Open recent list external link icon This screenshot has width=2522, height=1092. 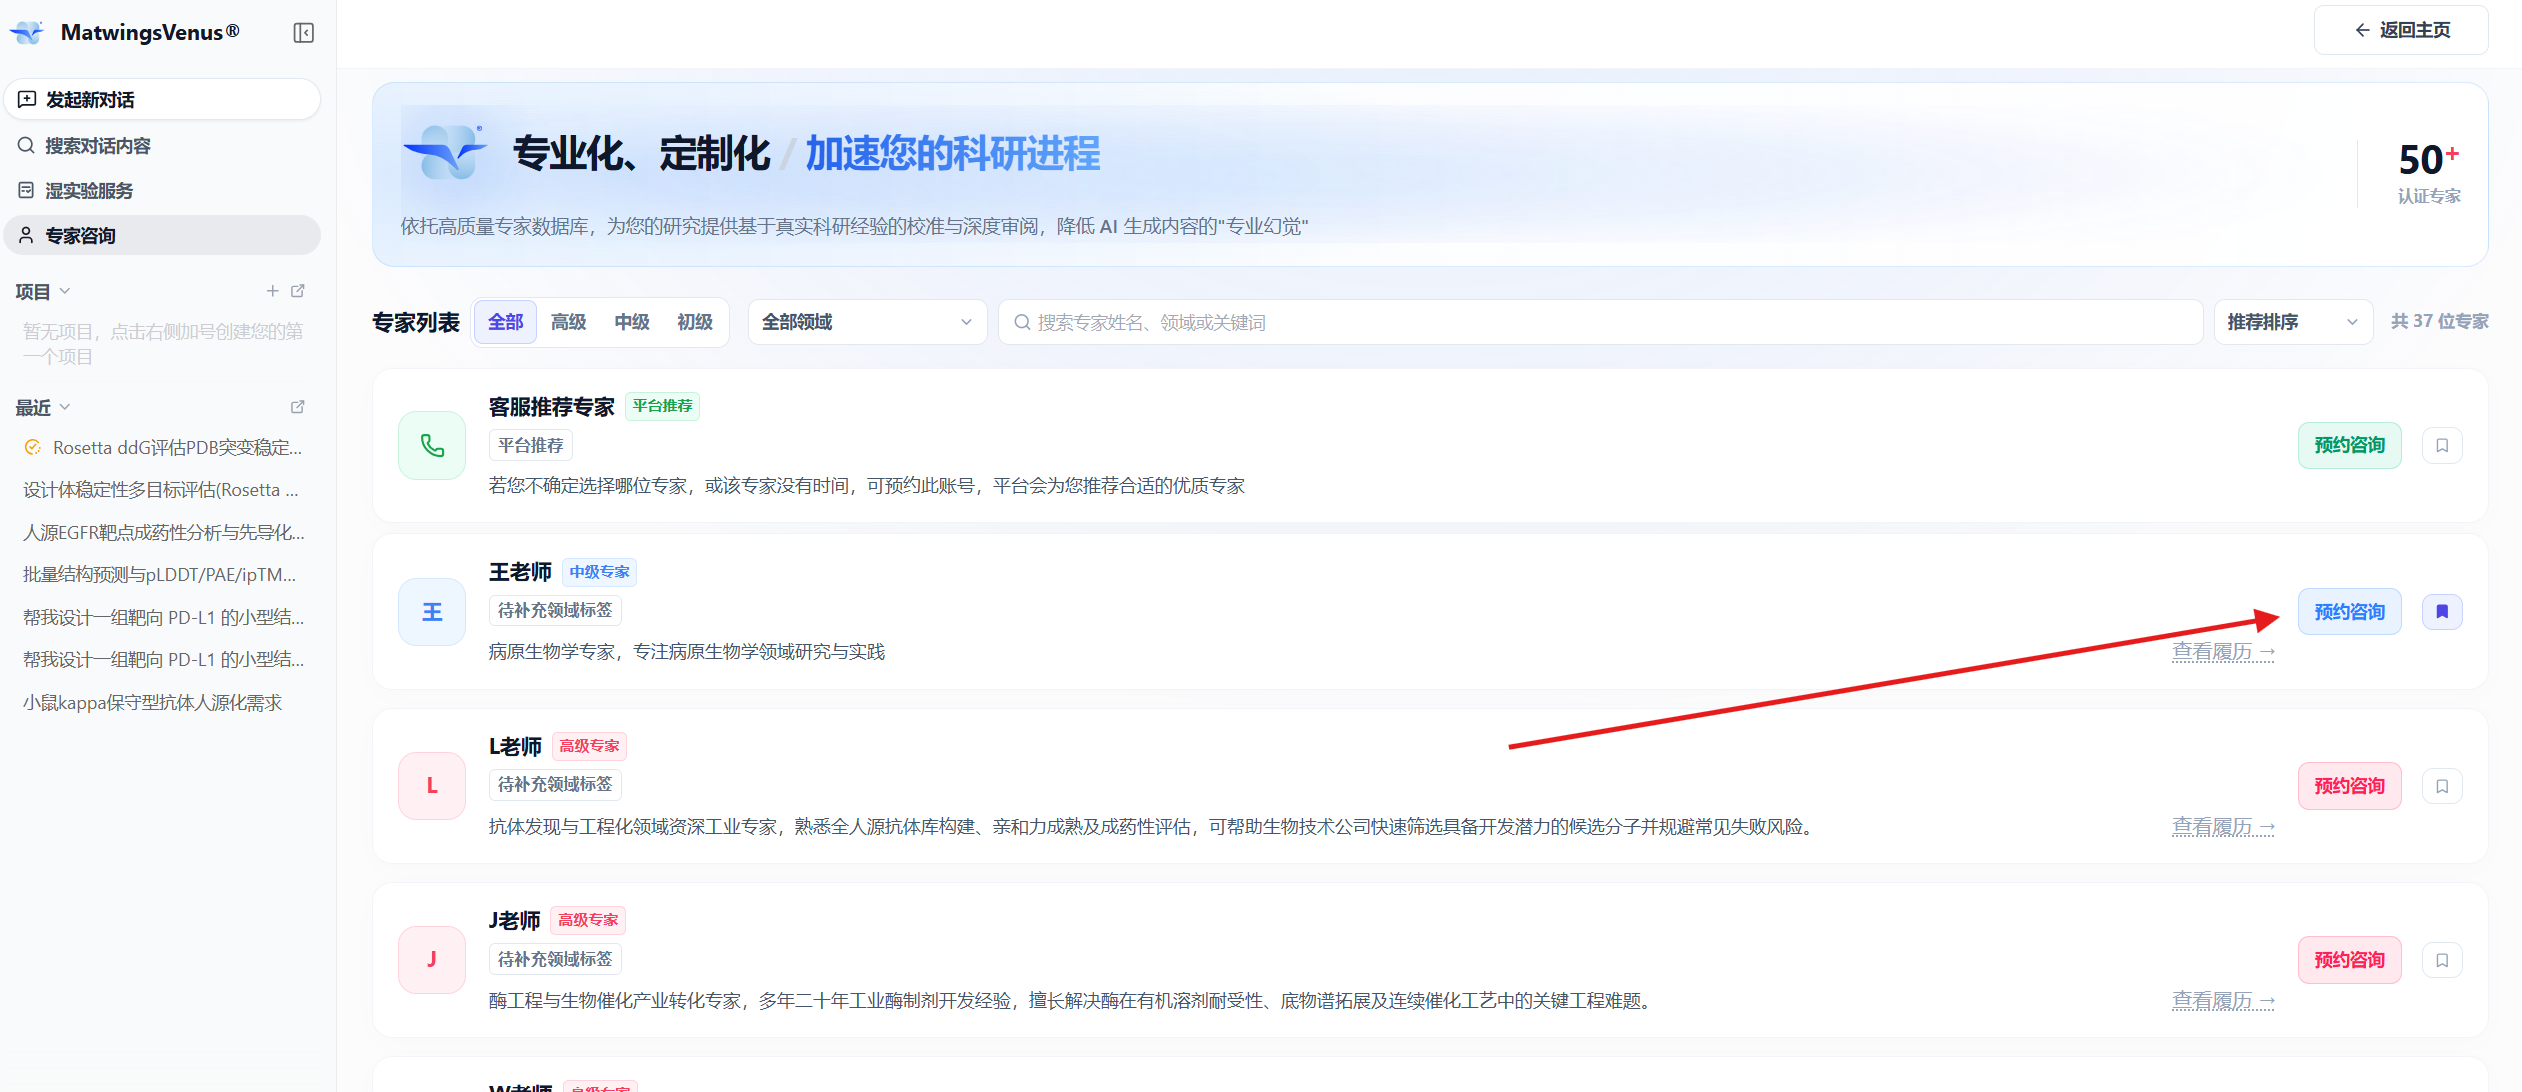297,407
